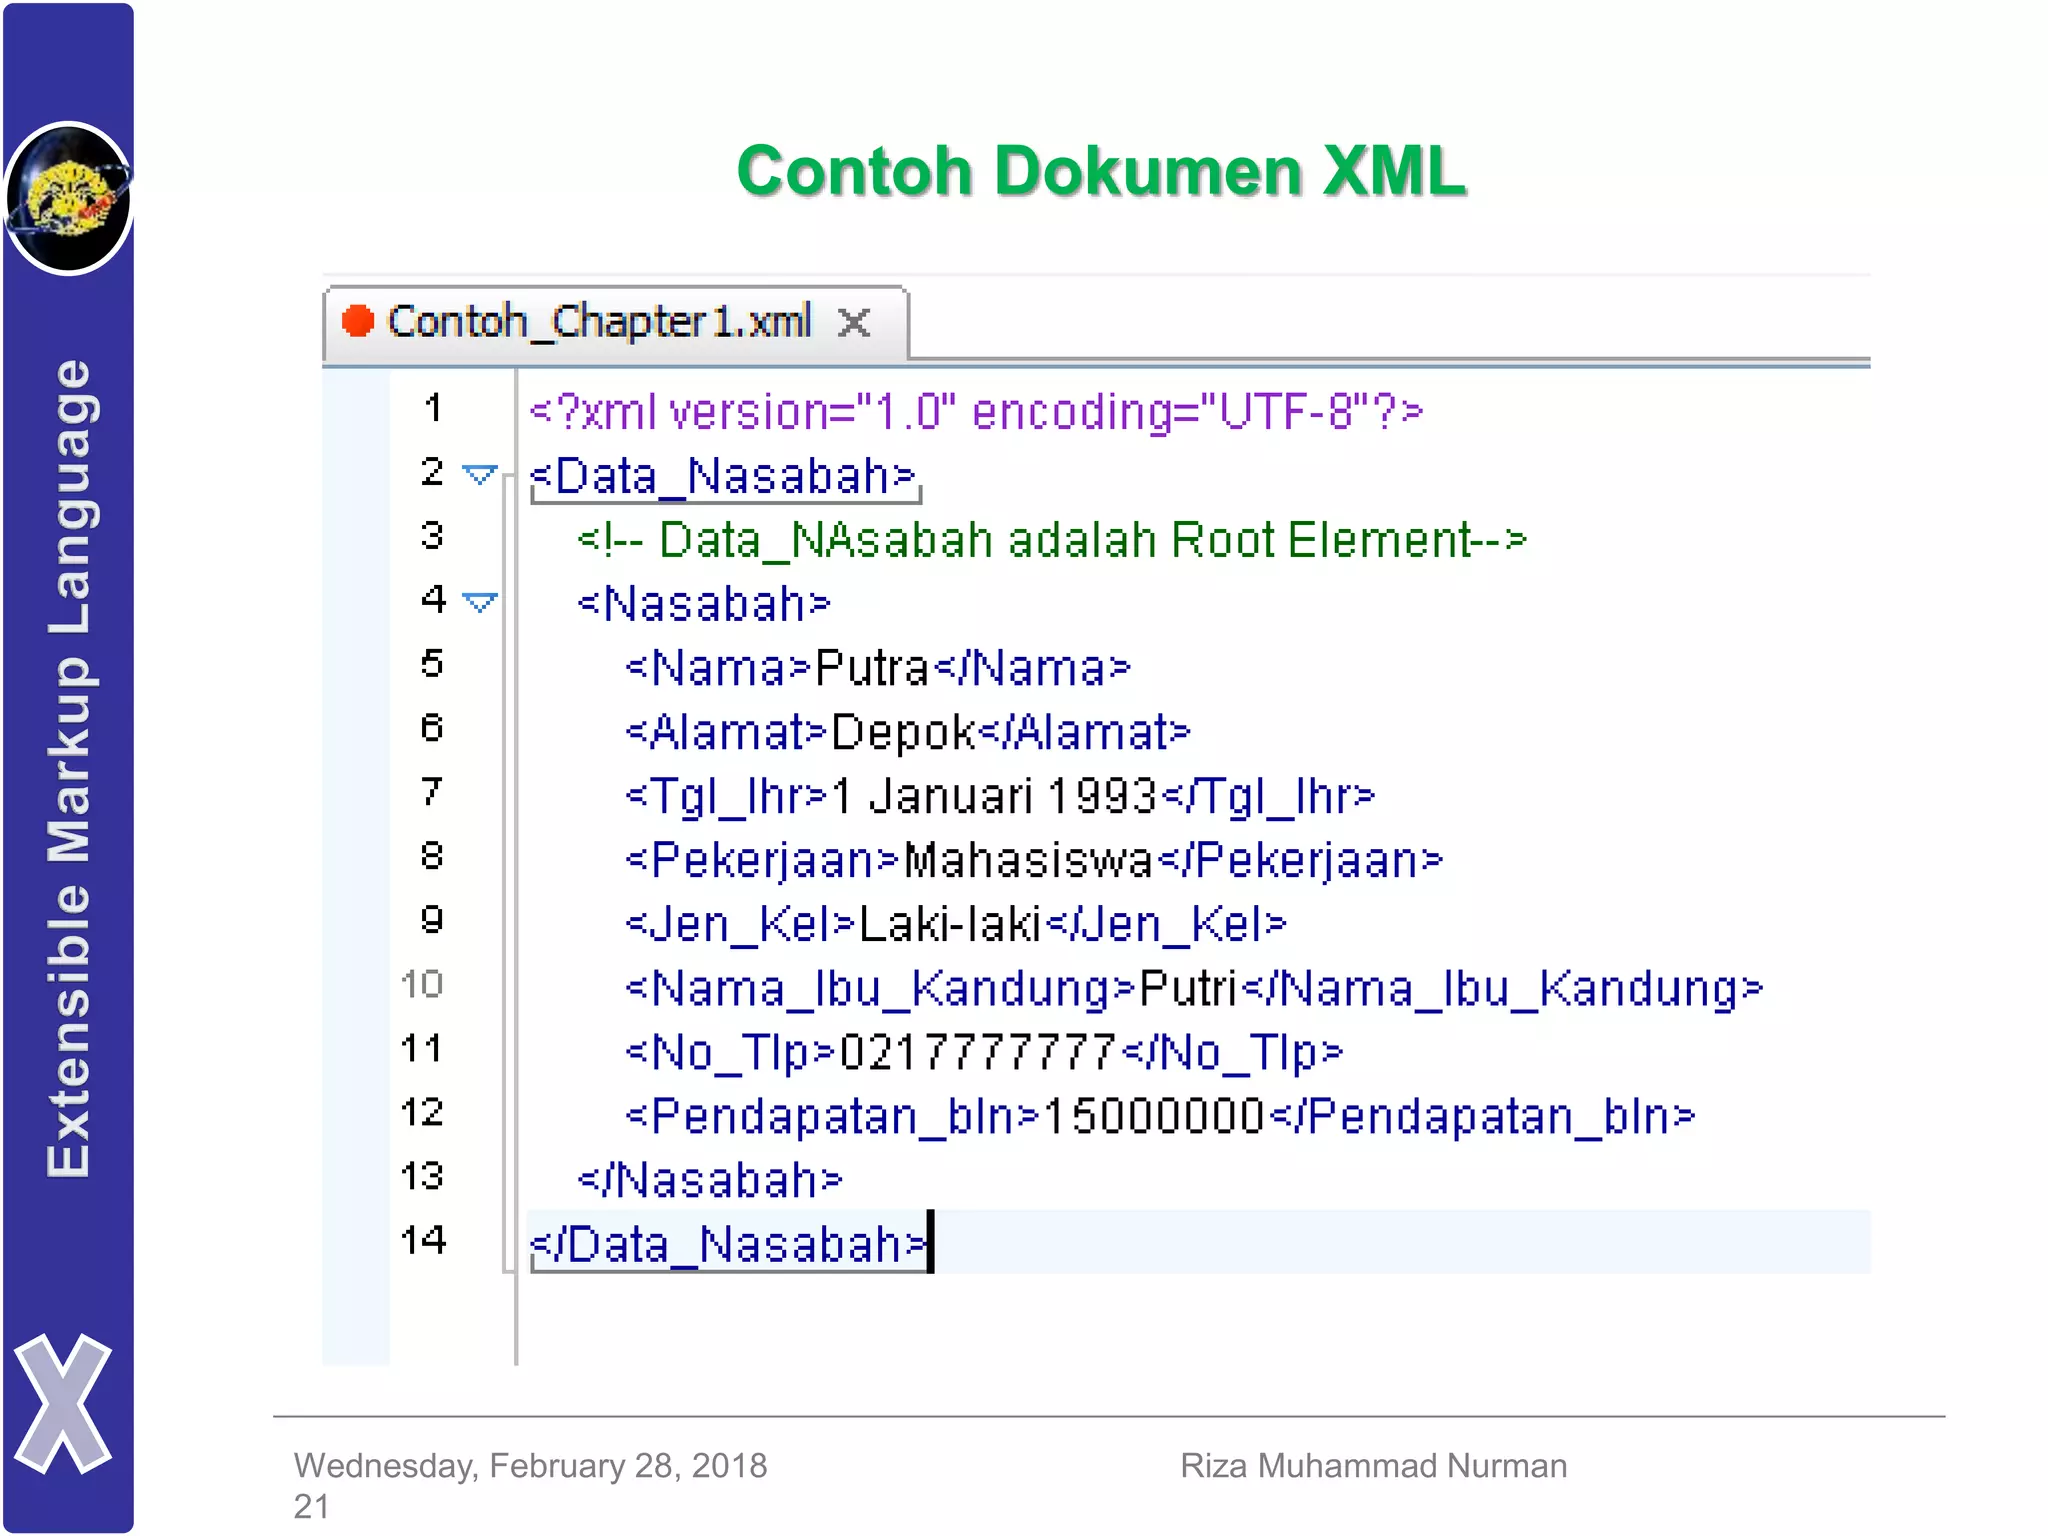
Task: Click the closing </Data_Nasabah> tag
Action: pyautogui.click(x=728, y=1245)
